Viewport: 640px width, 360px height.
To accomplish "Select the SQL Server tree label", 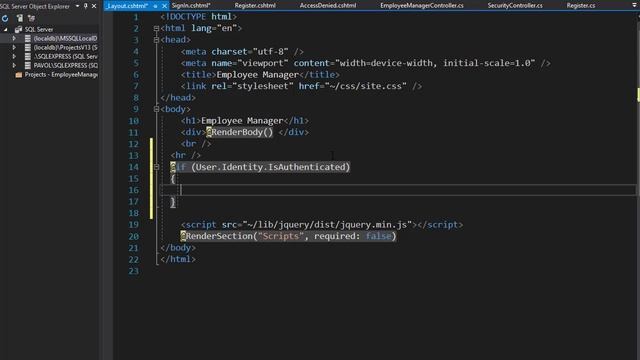I will pos(39,29).
